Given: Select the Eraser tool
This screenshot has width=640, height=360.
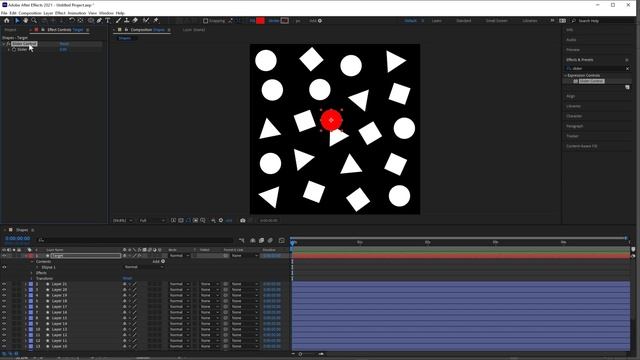Looking at the screenshot, I should click(135, 20).
